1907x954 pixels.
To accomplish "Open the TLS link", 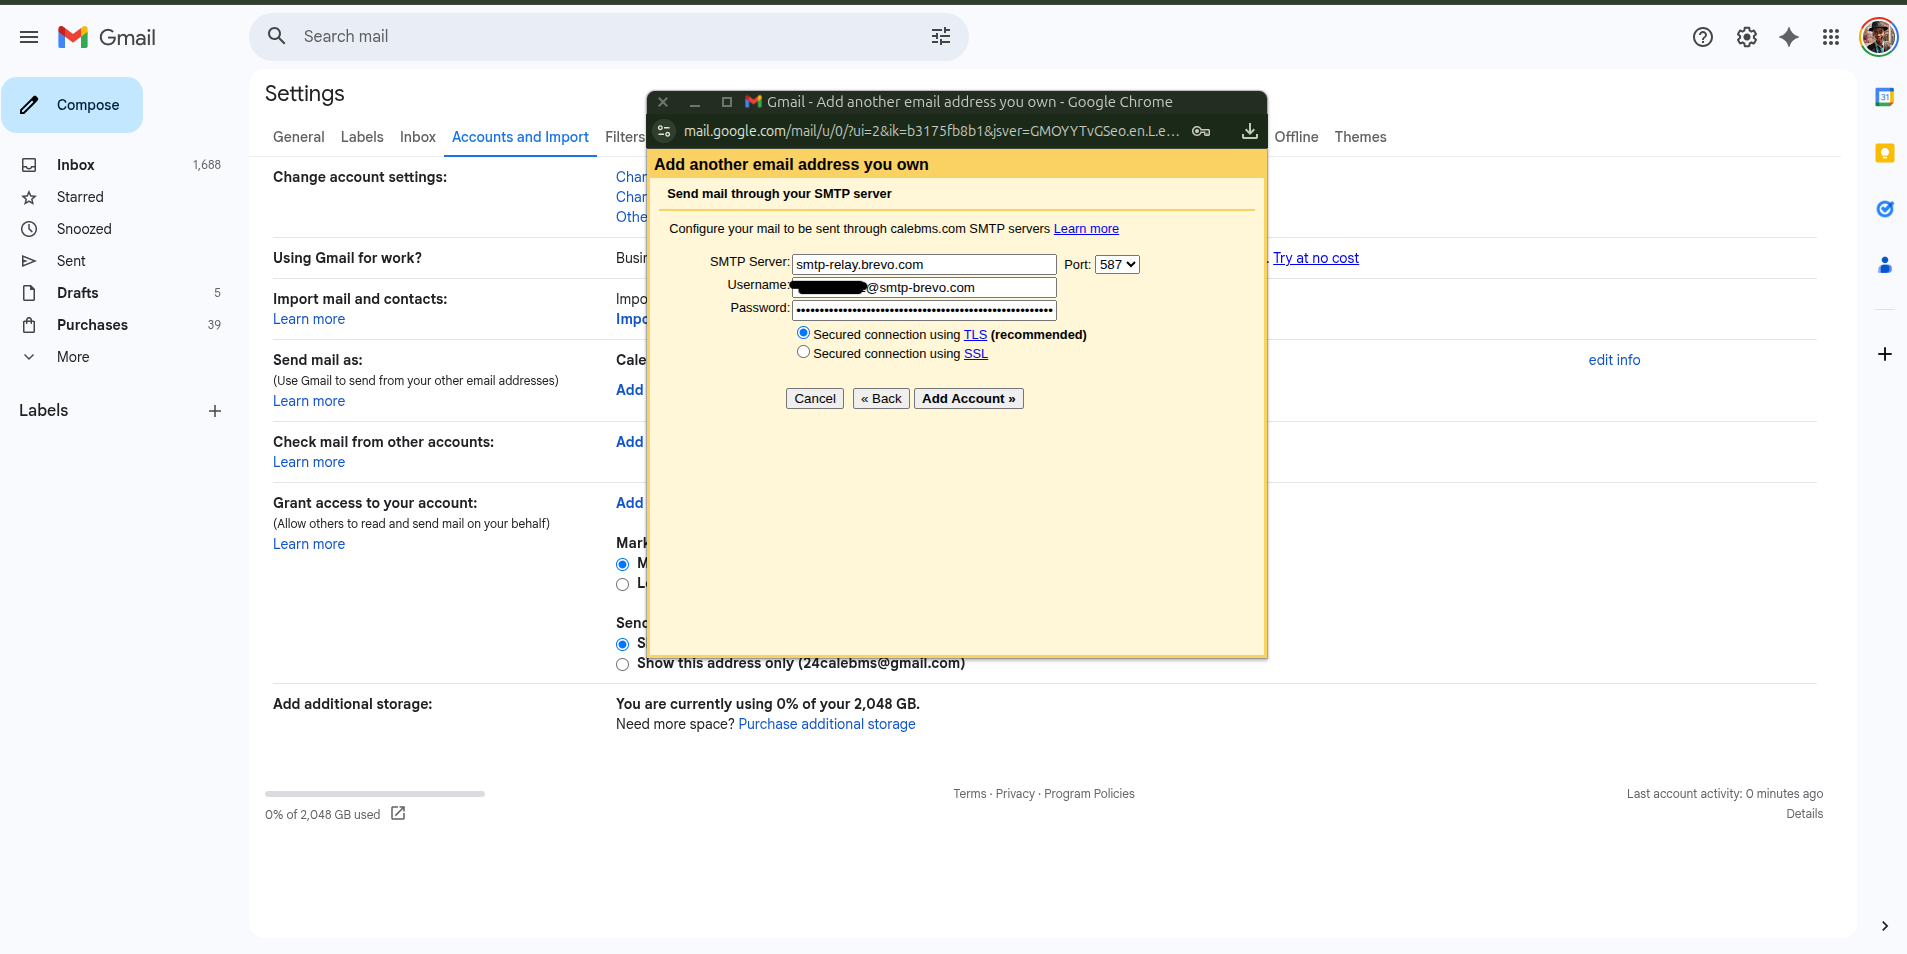I will [x=975, y=335].
